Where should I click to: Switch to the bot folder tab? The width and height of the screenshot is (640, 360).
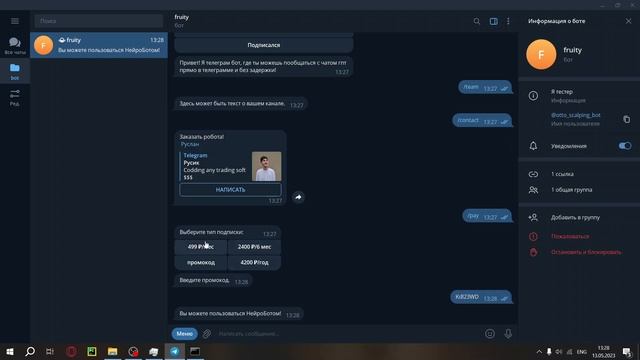(15, 71)
